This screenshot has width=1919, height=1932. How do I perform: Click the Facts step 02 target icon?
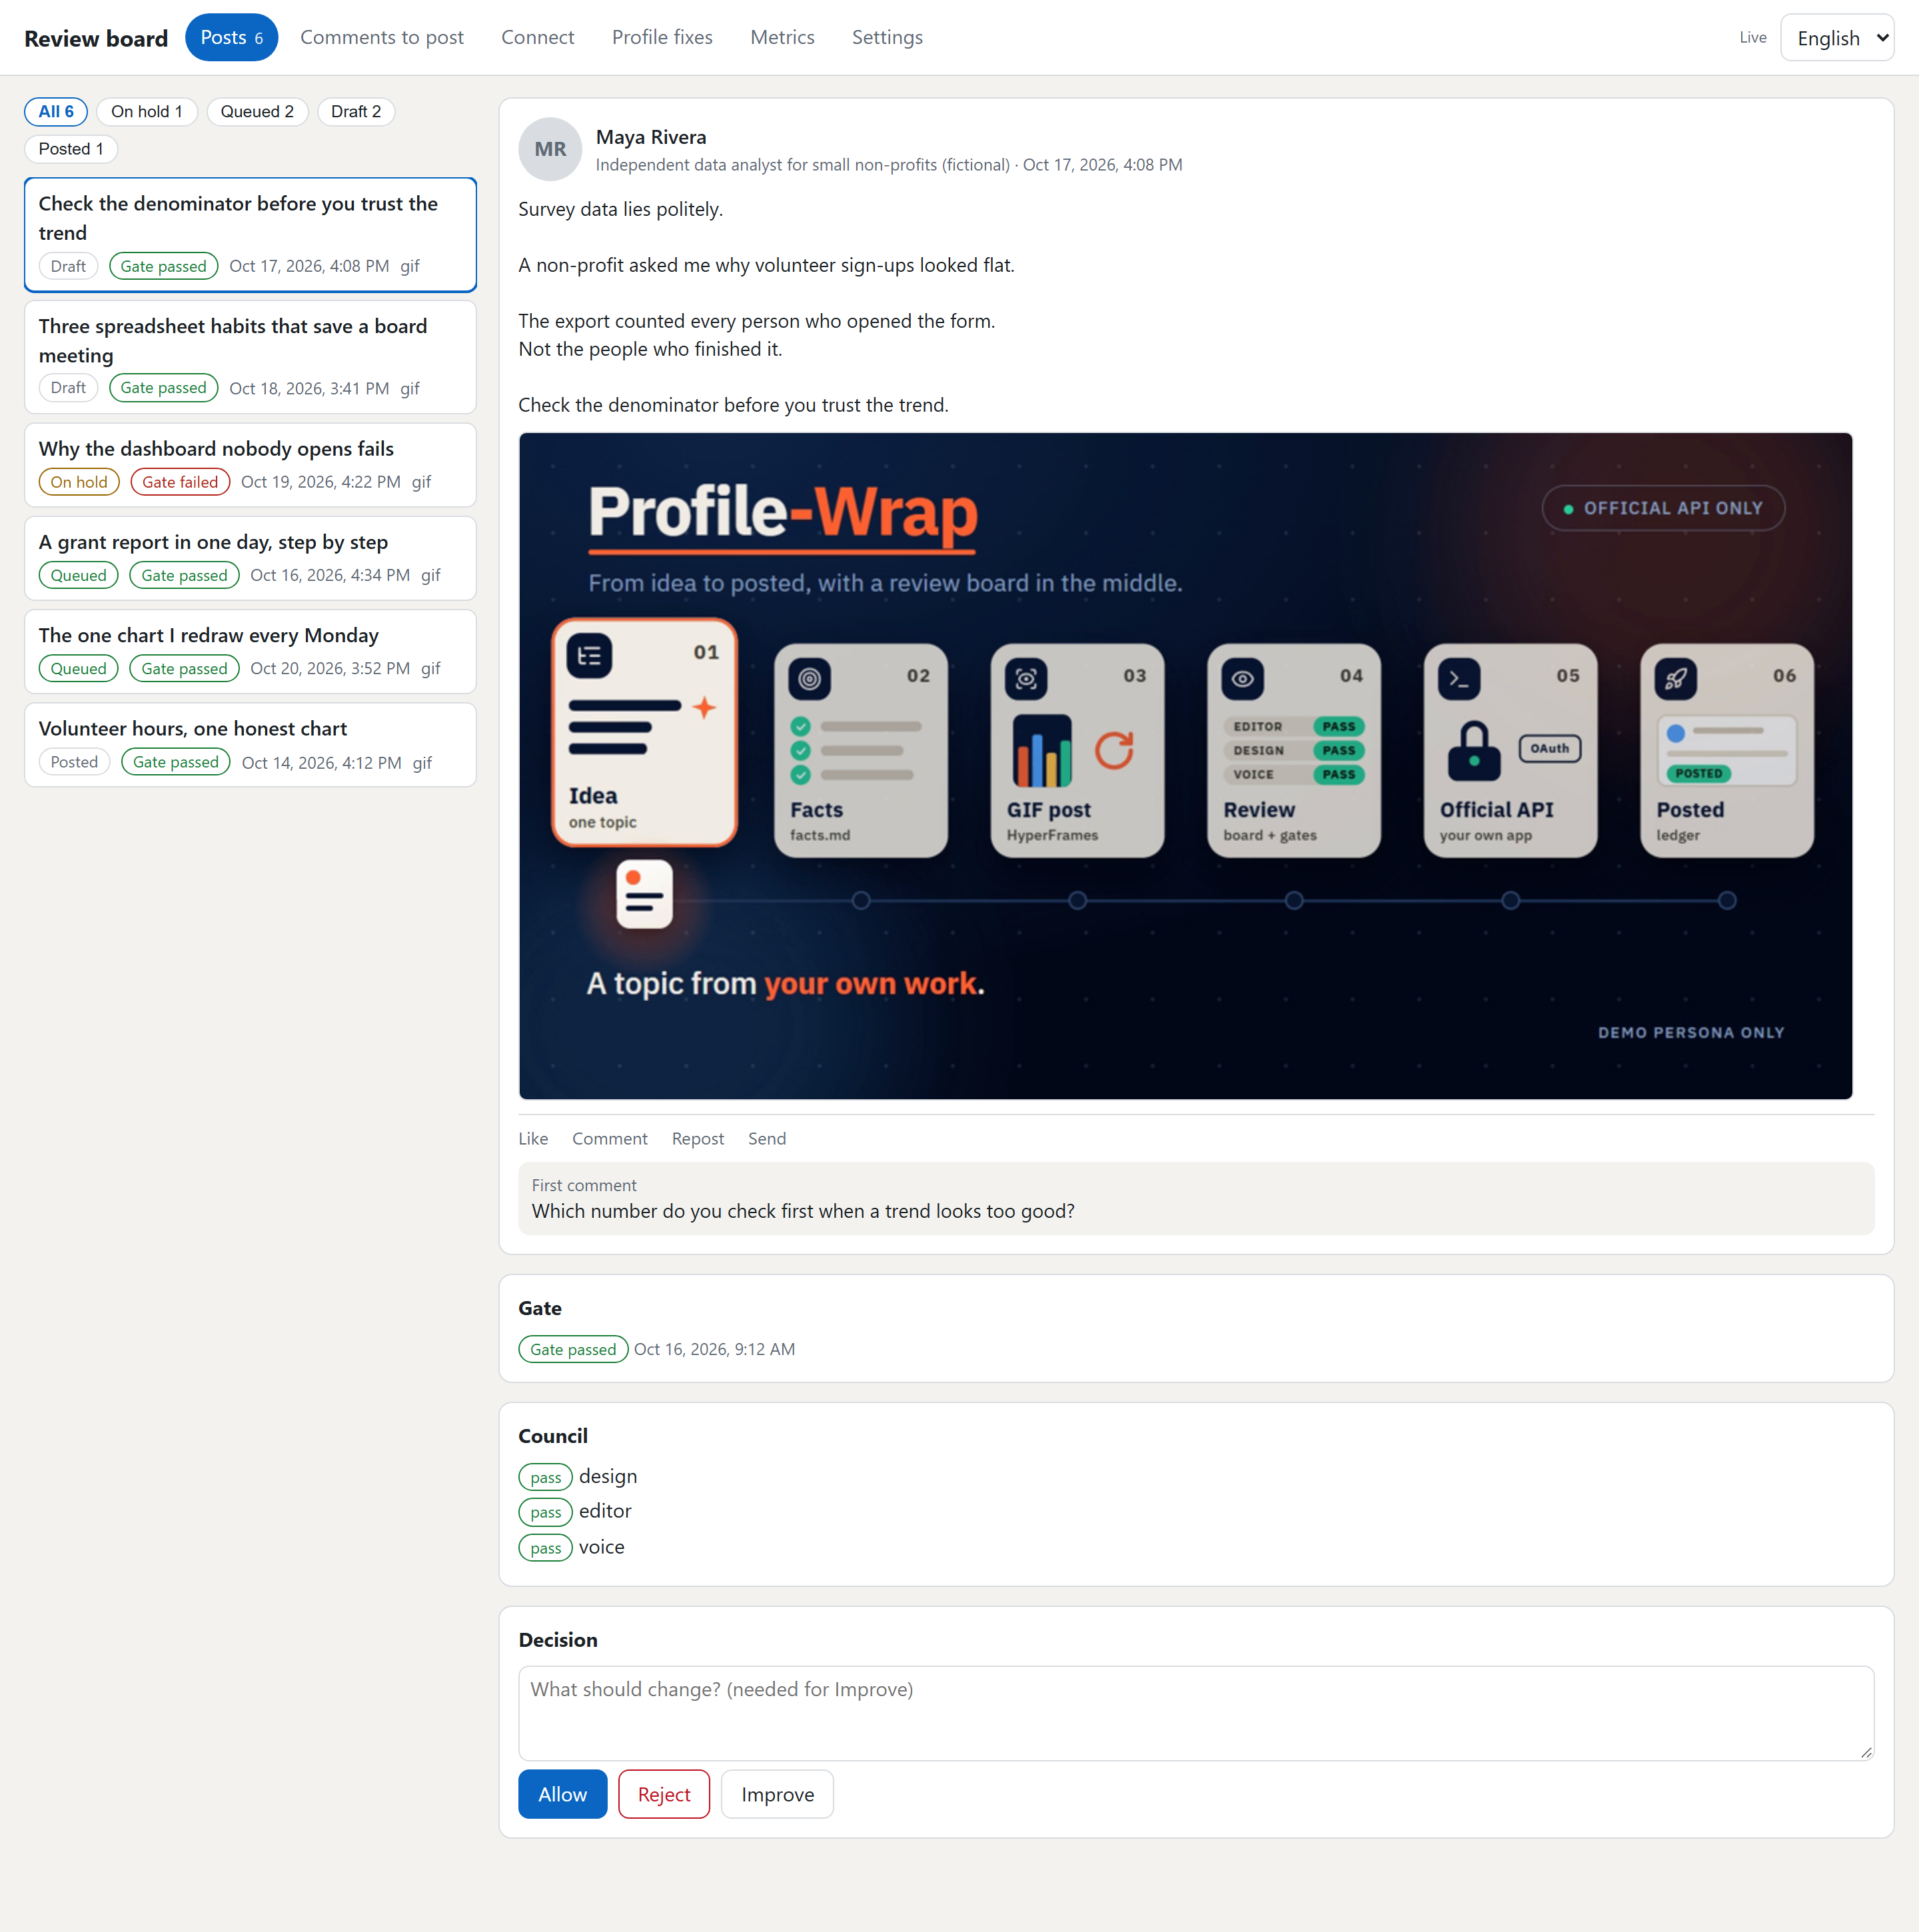810,679
